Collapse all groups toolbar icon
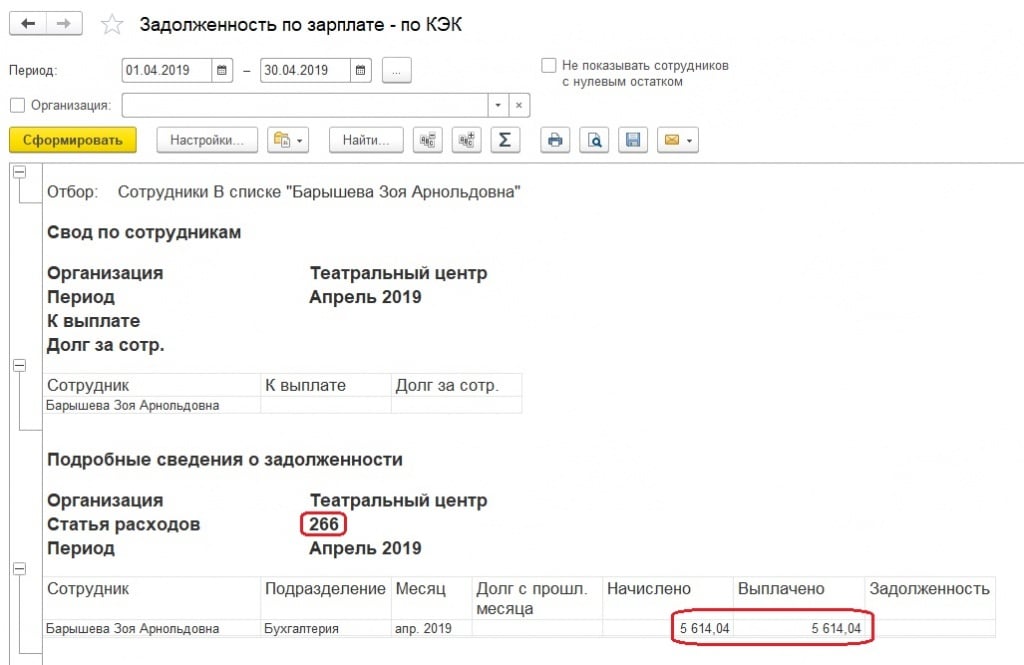The image size is (1024, 665). pyautogui.click(x=428, y=140)
